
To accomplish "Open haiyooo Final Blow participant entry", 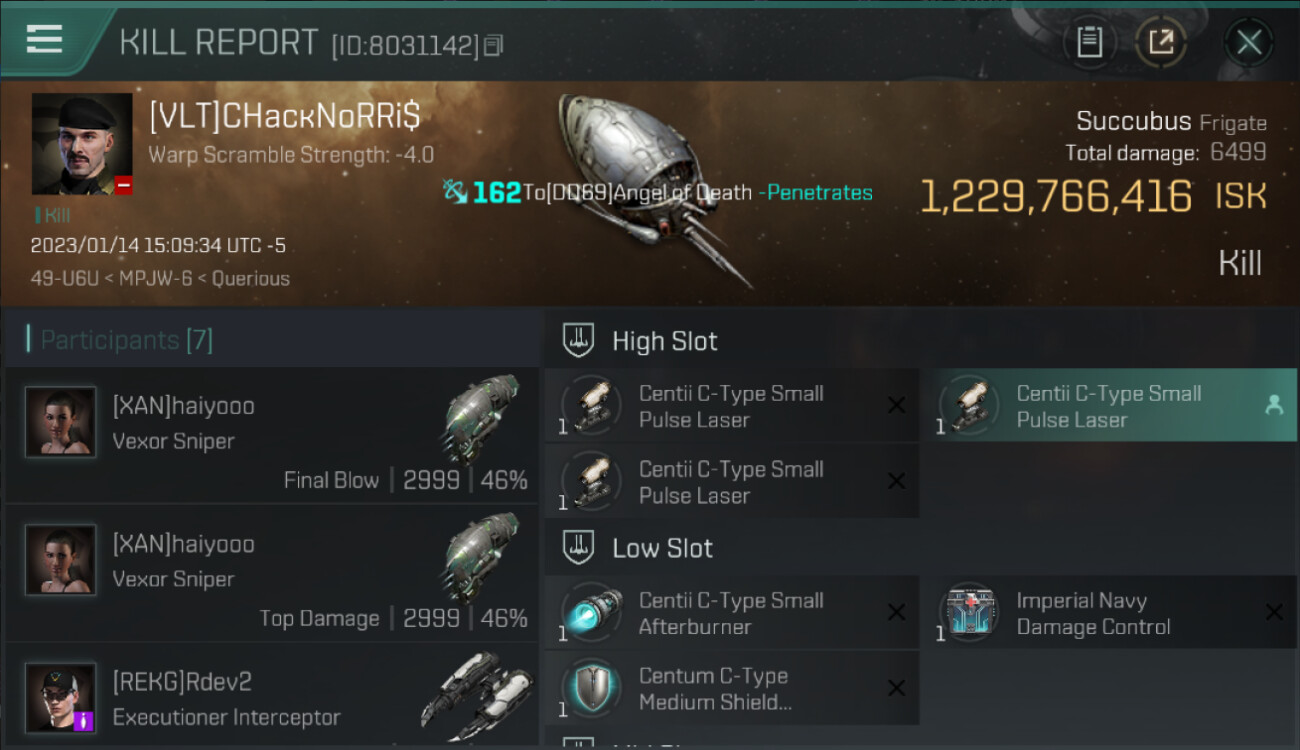I will [271, 434].
